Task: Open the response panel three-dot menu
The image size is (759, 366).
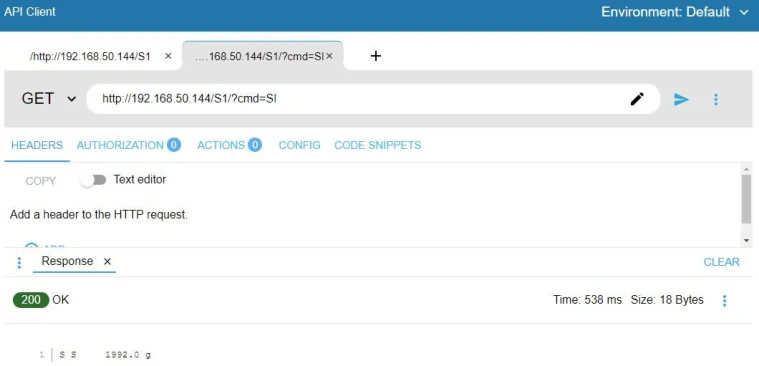Action: [19, 262]
